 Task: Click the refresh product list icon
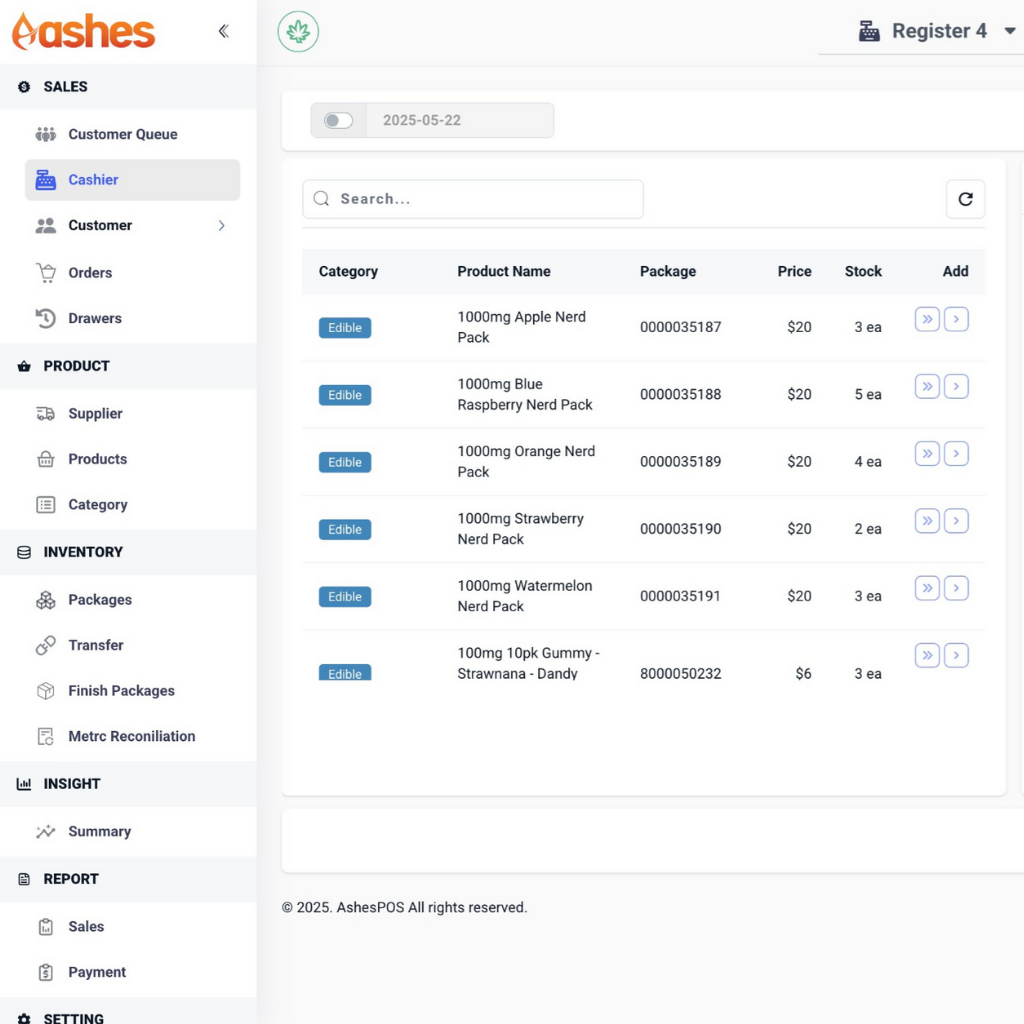click(965, 199)
